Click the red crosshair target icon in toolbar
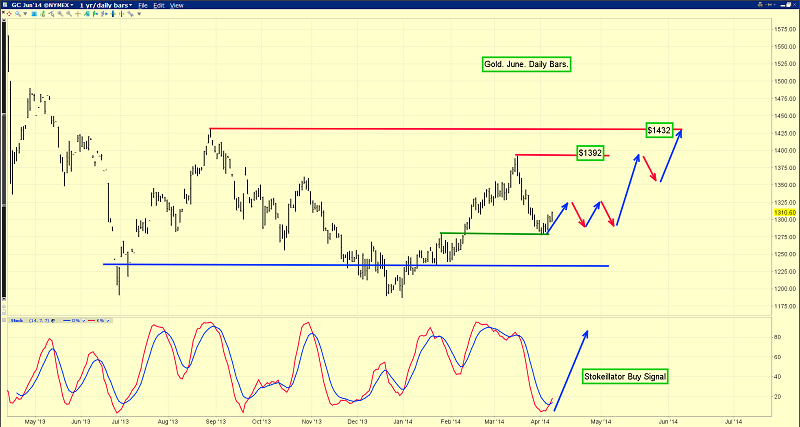This screenshot has width=800, height=427. (9, 14)
